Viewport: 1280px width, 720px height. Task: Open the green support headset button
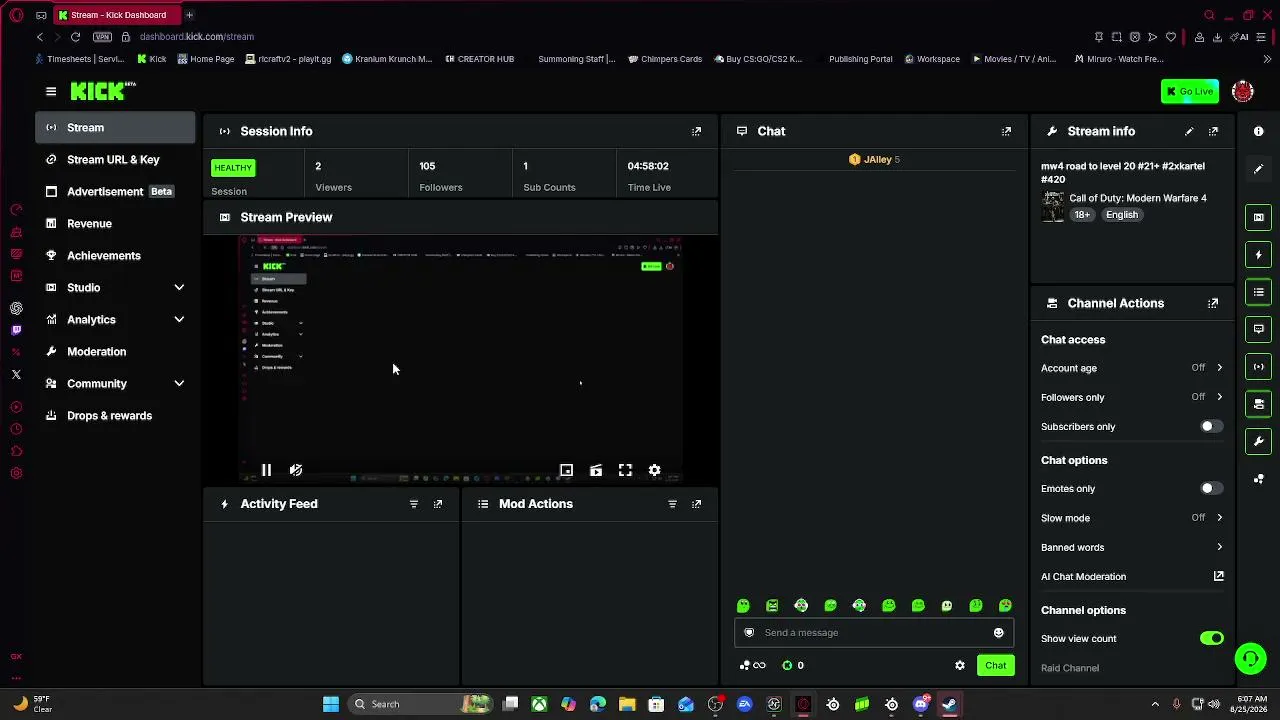[1250, 658]
